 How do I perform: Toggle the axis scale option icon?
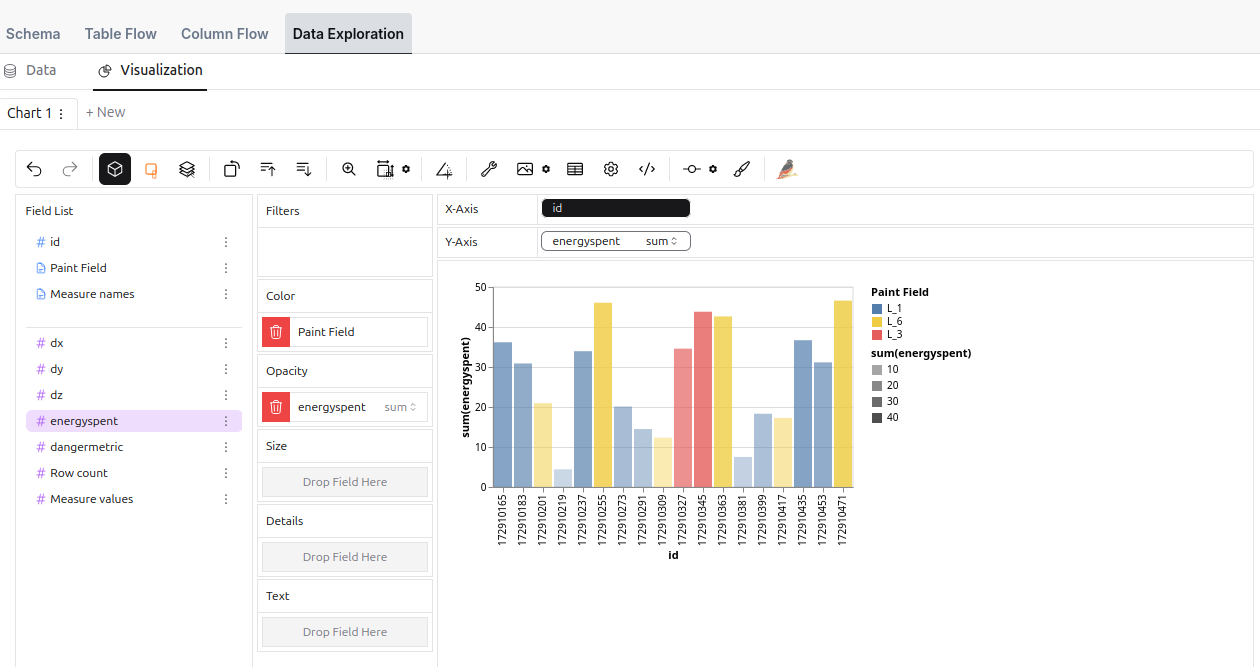pos(443,169)
